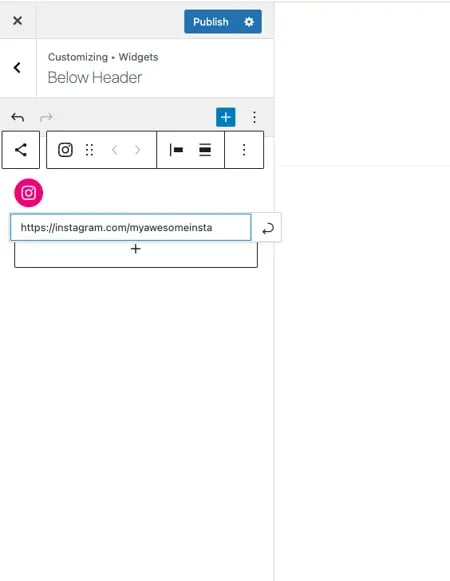Click the pink Instagram social icon
The height and width of the screenshot is (581, 450).
click(29, 193)
